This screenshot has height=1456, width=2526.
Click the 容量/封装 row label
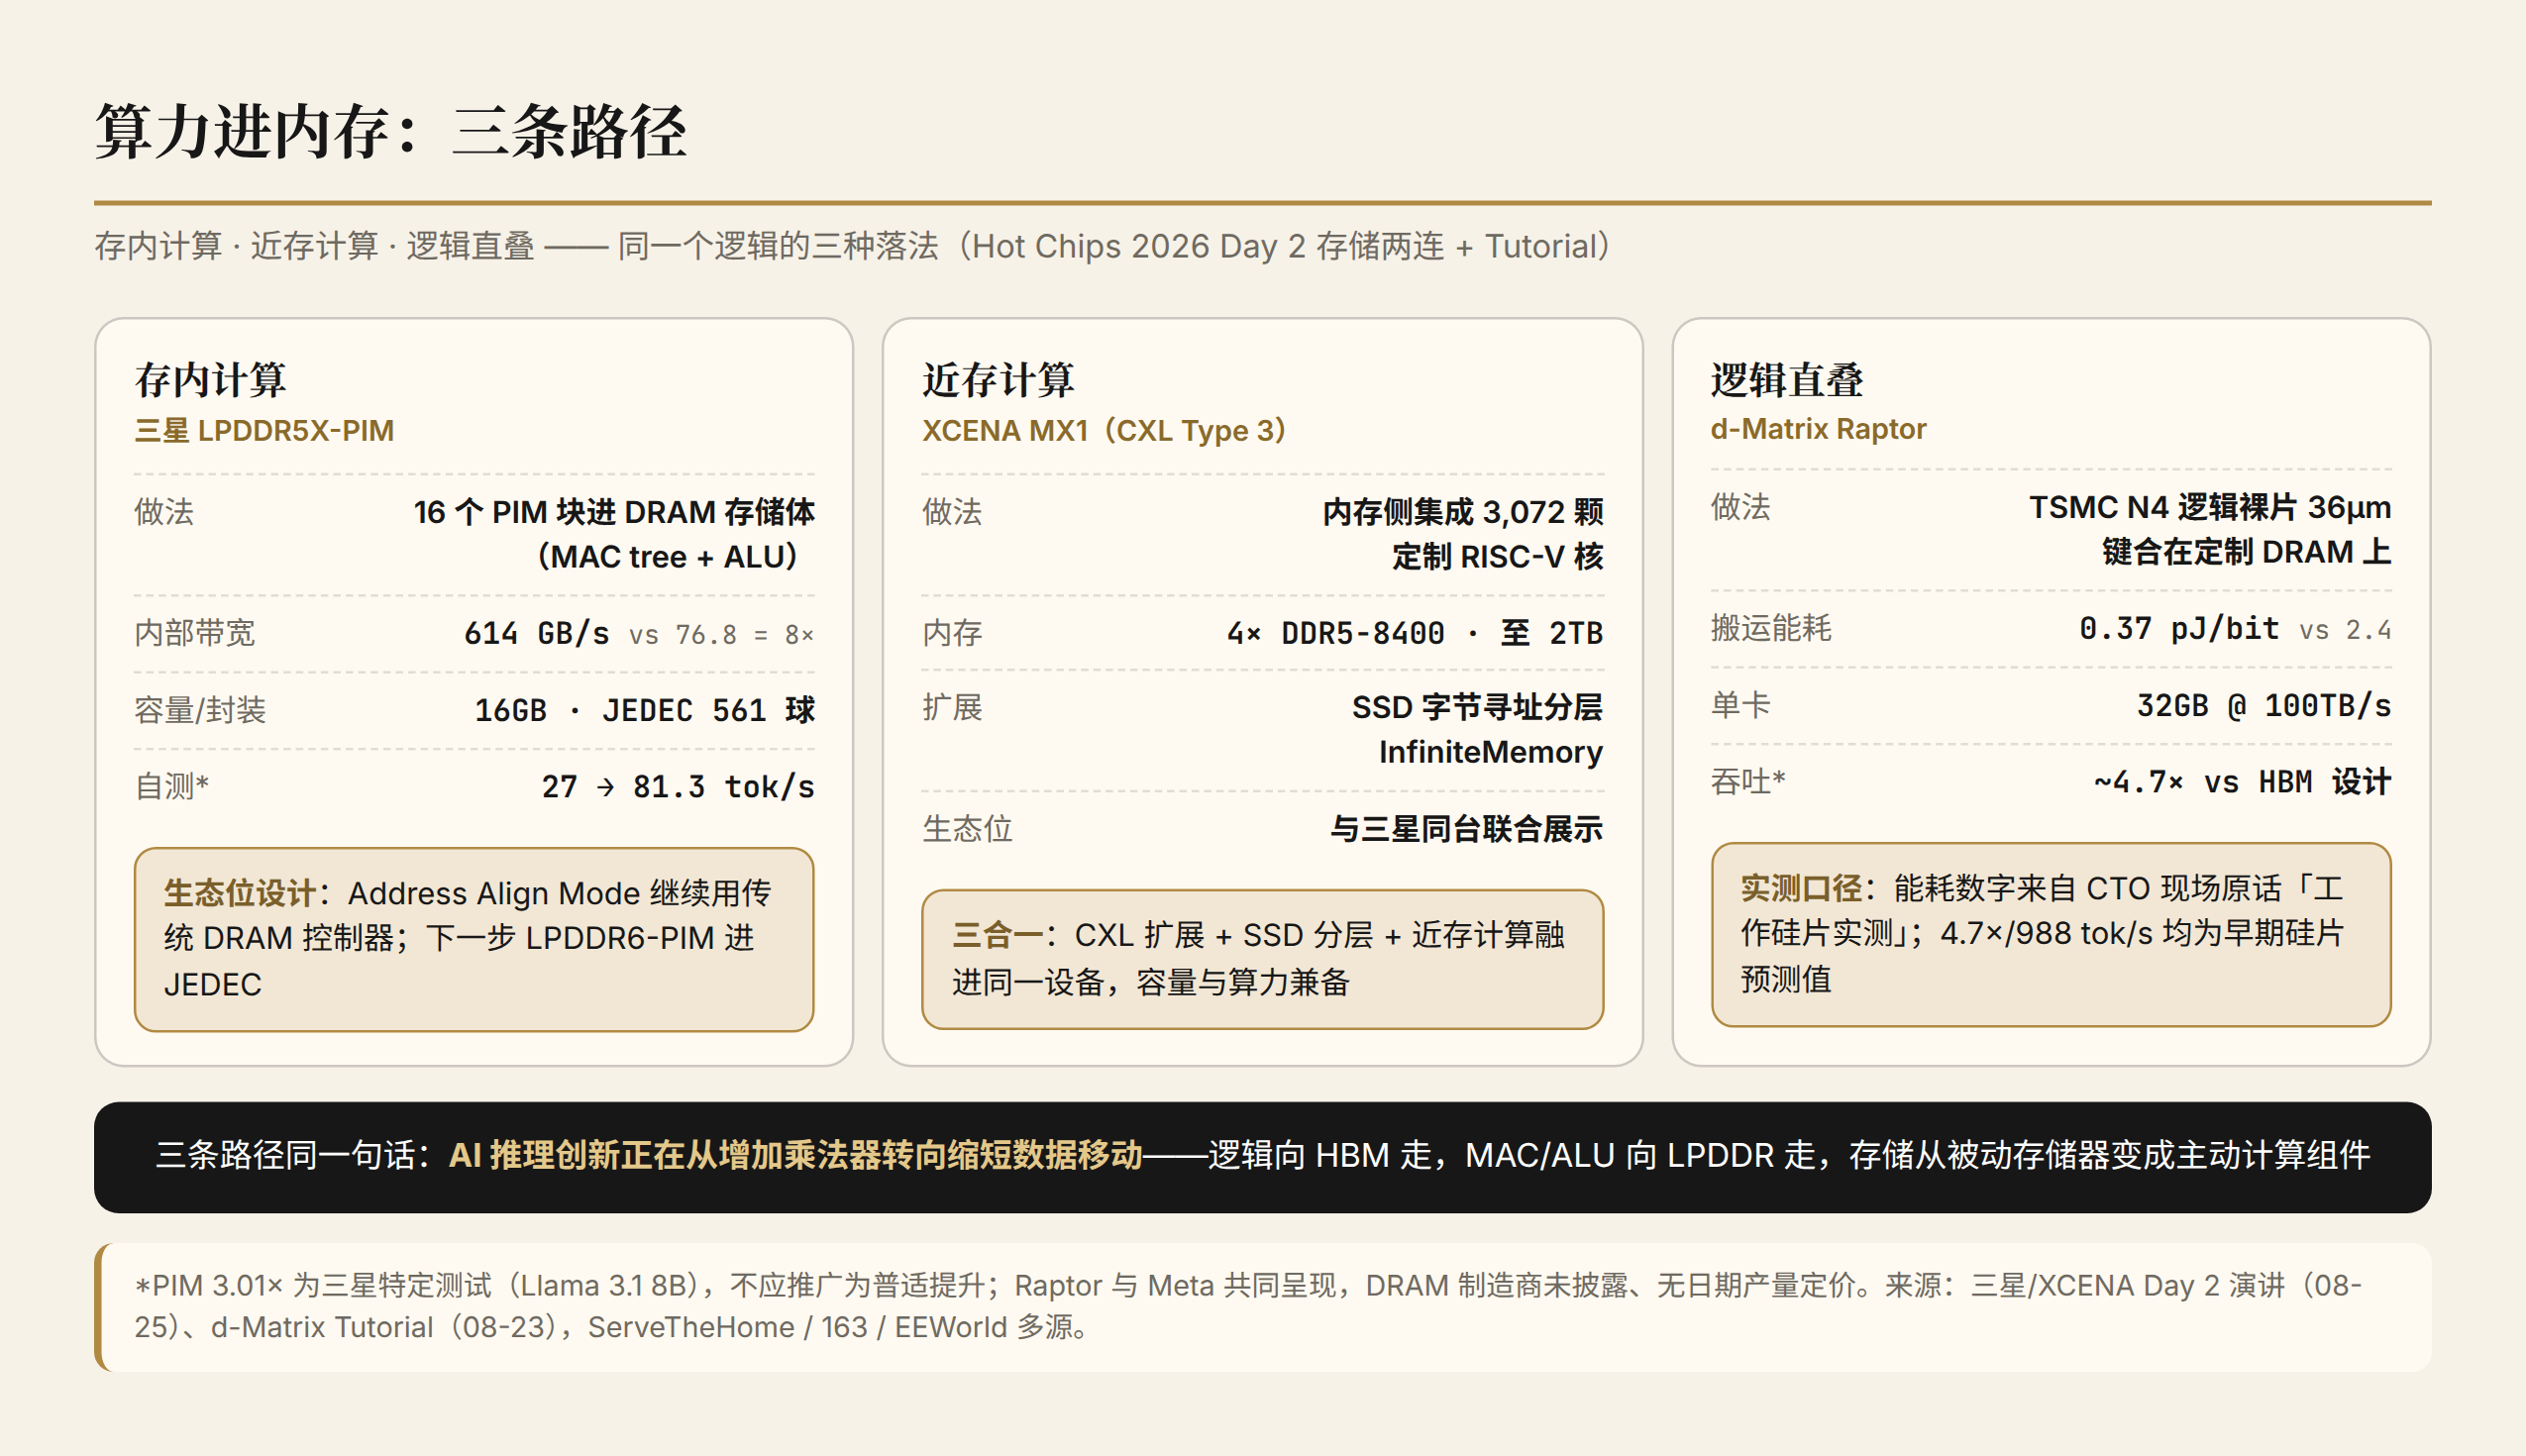[x=200, y=710]
